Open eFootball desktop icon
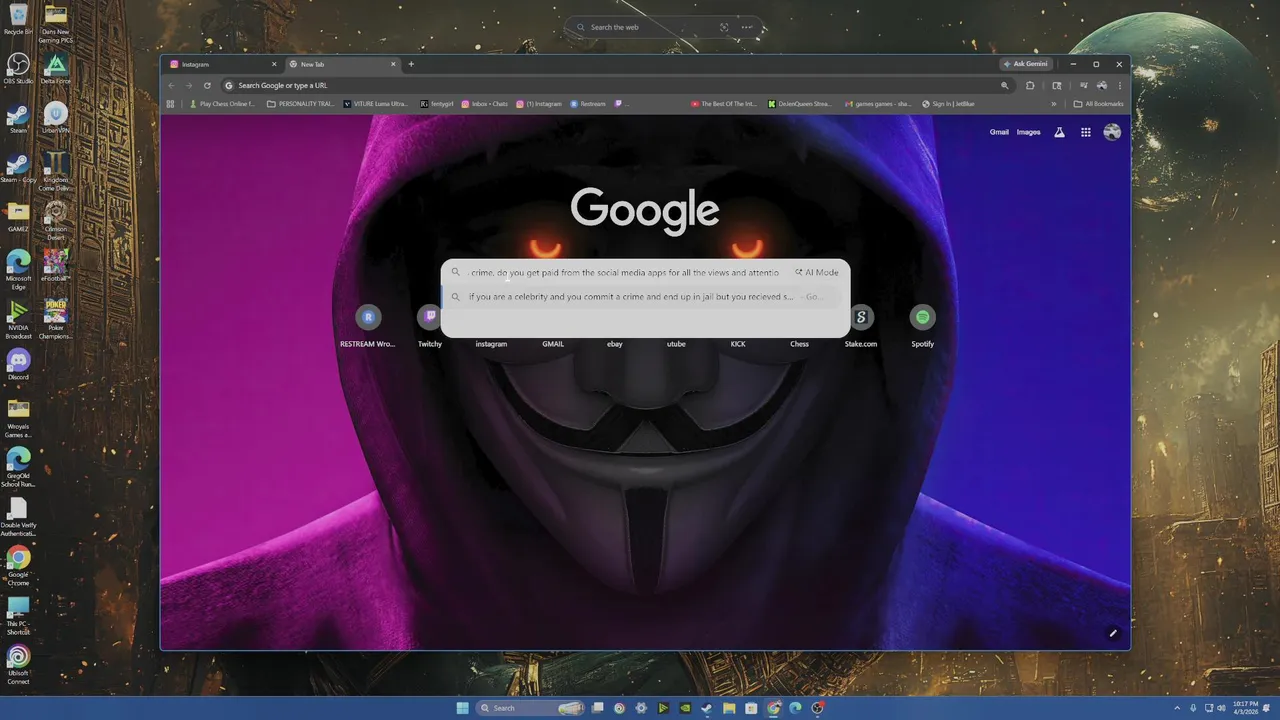 click(x=55, y=266)
